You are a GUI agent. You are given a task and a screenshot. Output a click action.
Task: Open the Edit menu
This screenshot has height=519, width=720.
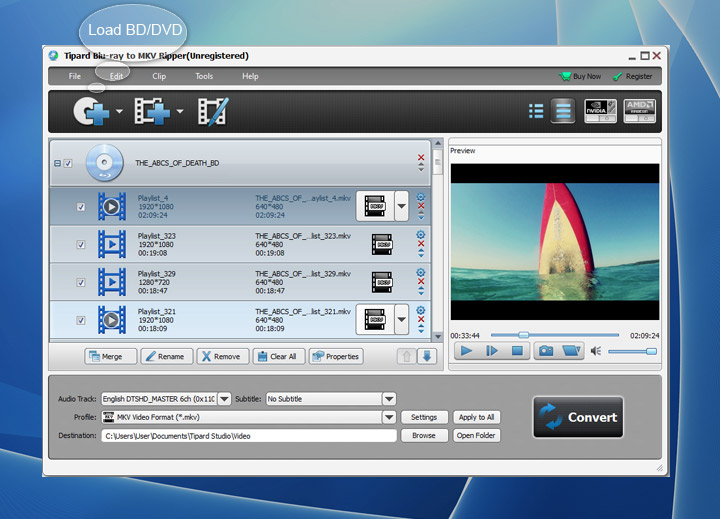[116, 76]
